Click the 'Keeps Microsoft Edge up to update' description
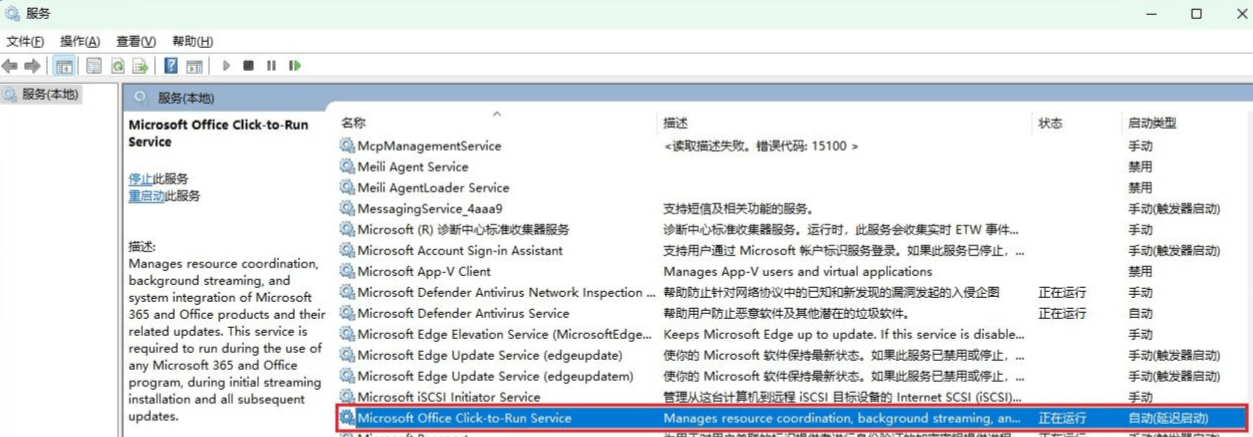Viewport: 1253px width, 437px height. click(844, 334)
